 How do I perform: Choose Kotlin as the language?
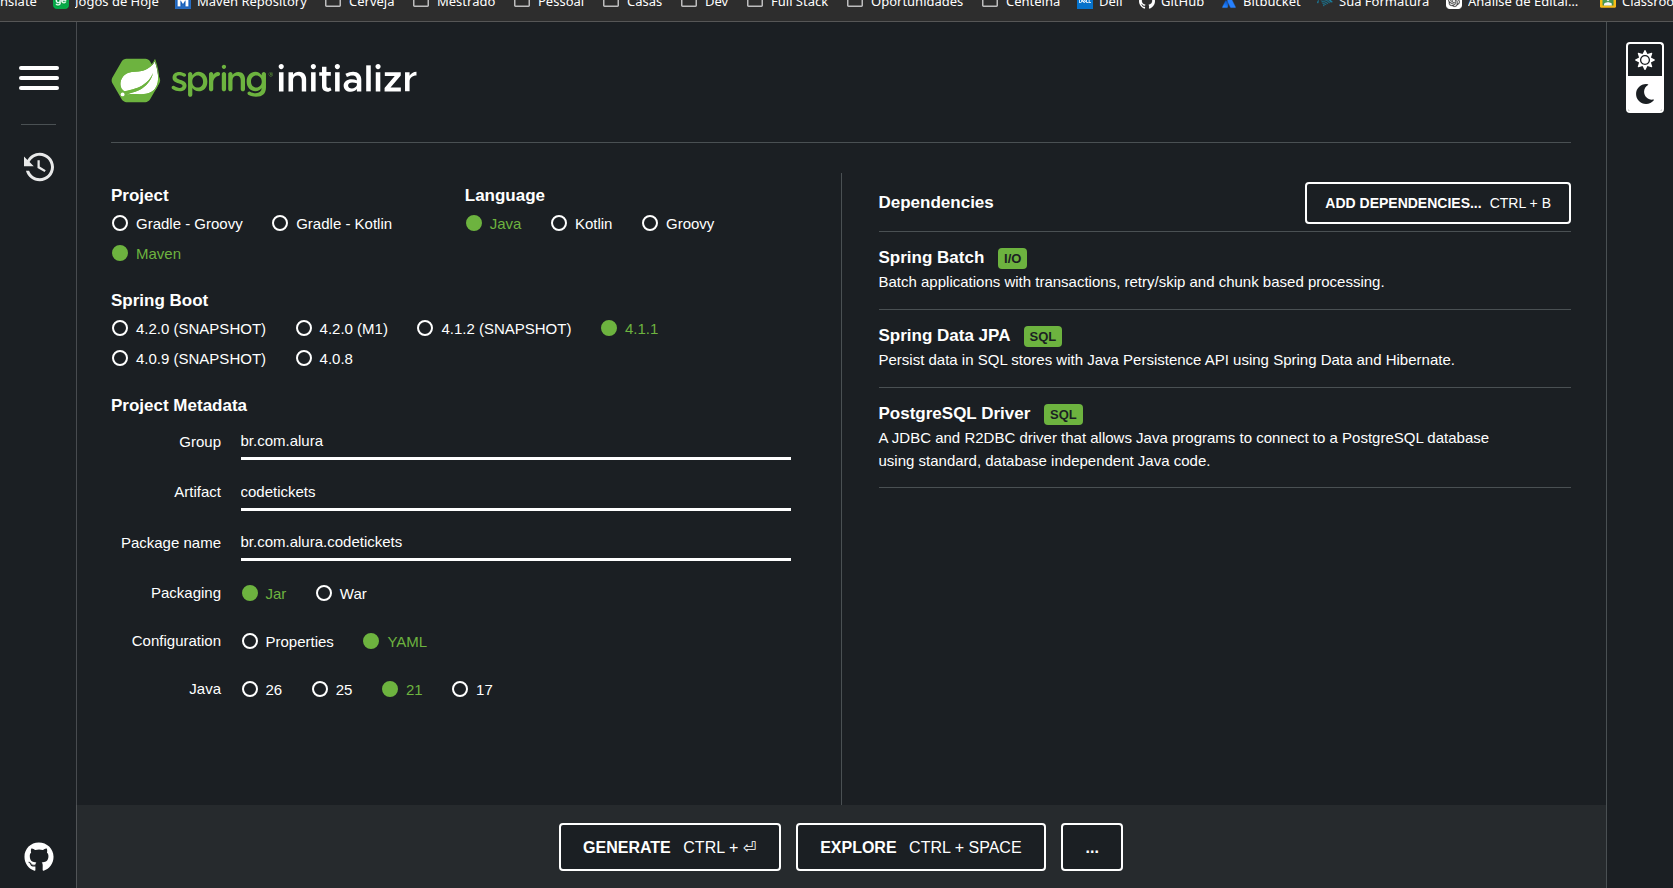click(582, 224)
